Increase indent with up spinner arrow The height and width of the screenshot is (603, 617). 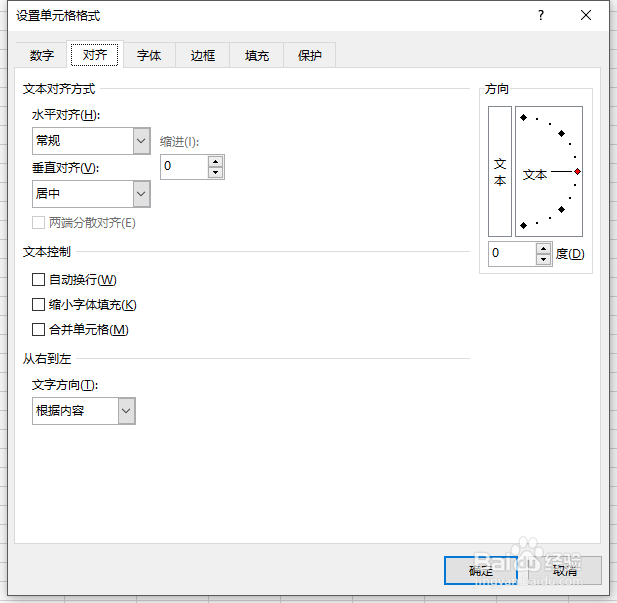click(215, 160)
